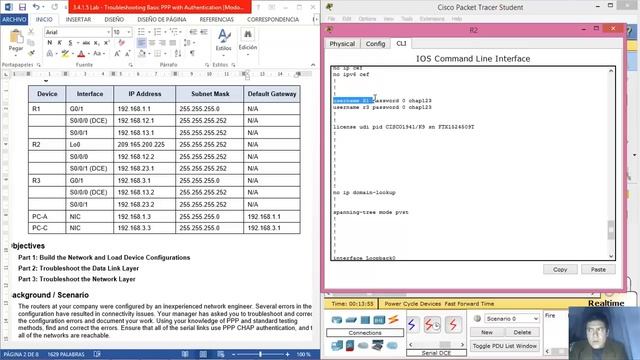Increase font size with the larger A icon
The image size is (640, 360).
click(x=117, y=53)
